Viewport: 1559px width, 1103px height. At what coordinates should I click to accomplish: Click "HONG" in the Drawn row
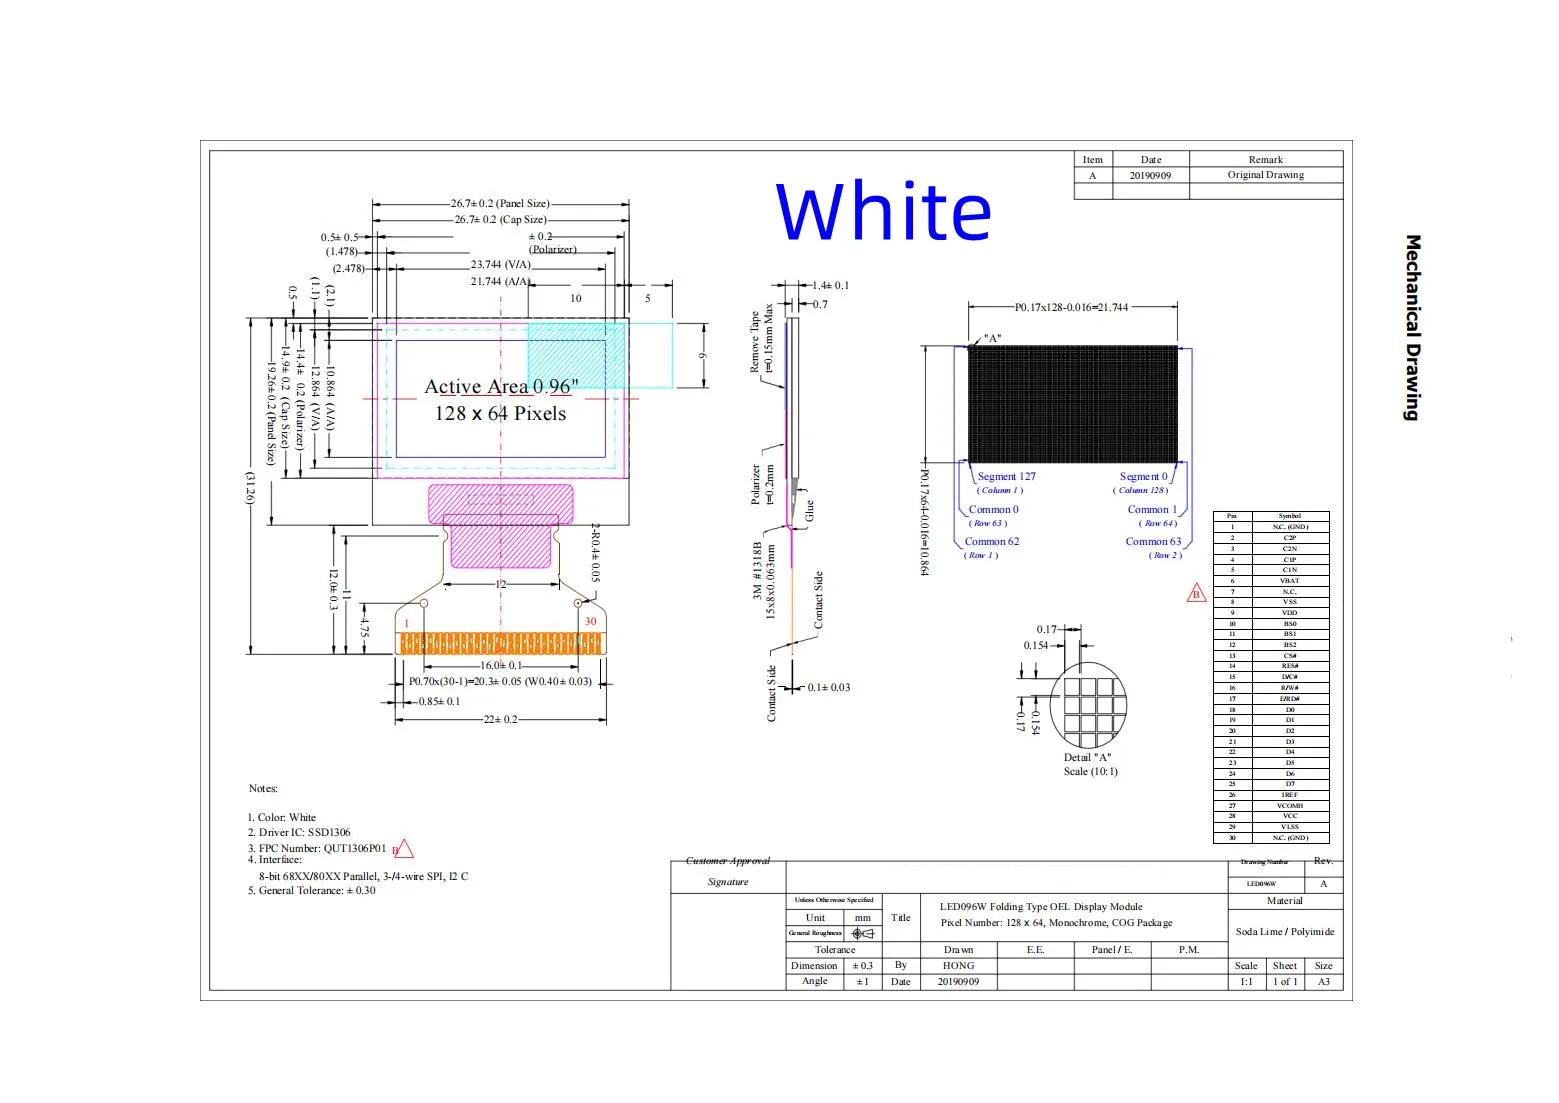958,965
